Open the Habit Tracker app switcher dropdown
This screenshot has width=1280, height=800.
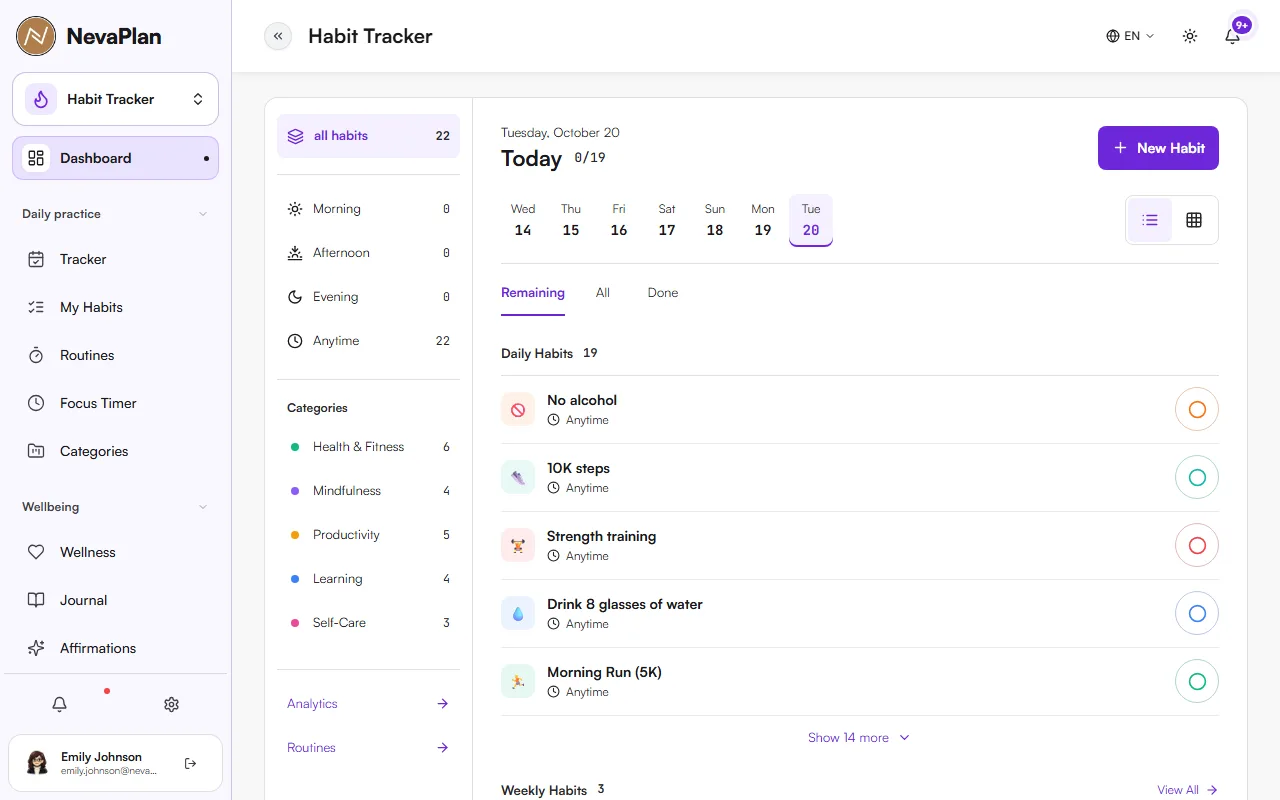[115, 99]
